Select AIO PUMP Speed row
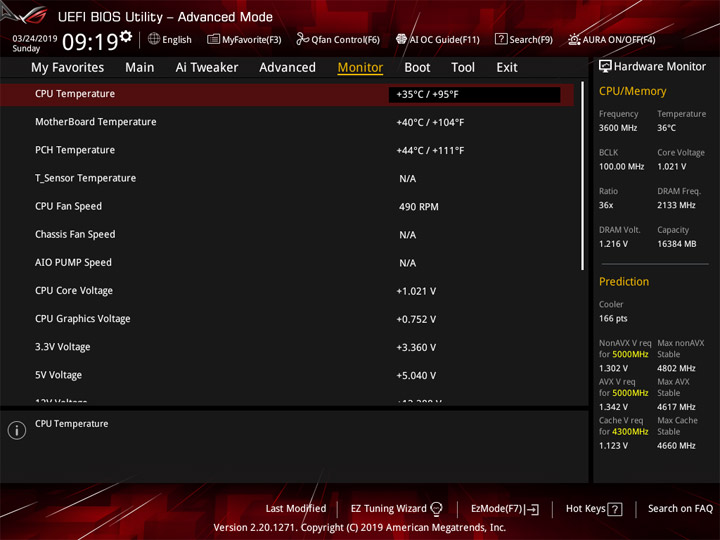 (x=287, y=263)
